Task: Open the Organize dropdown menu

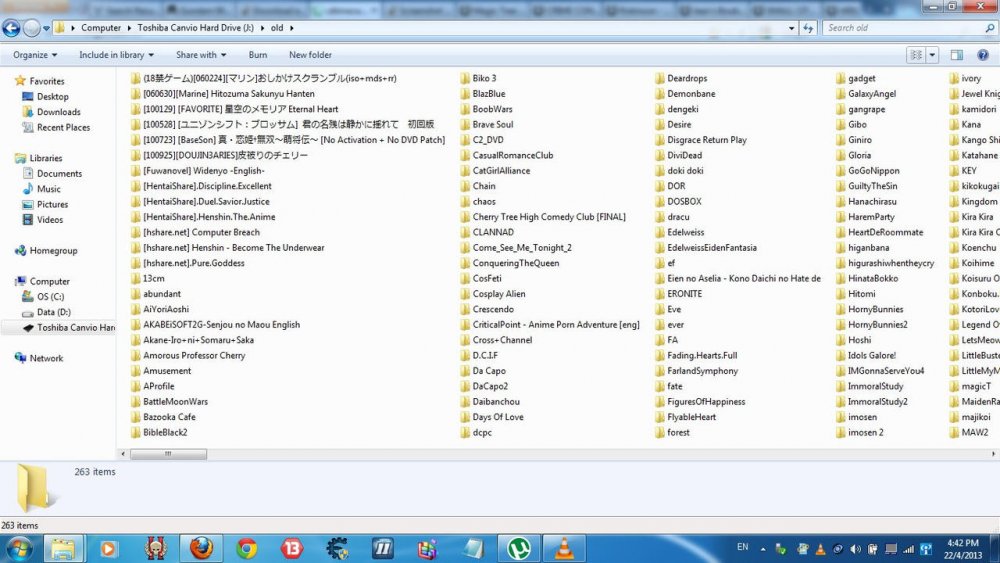Action: [35, 55]
